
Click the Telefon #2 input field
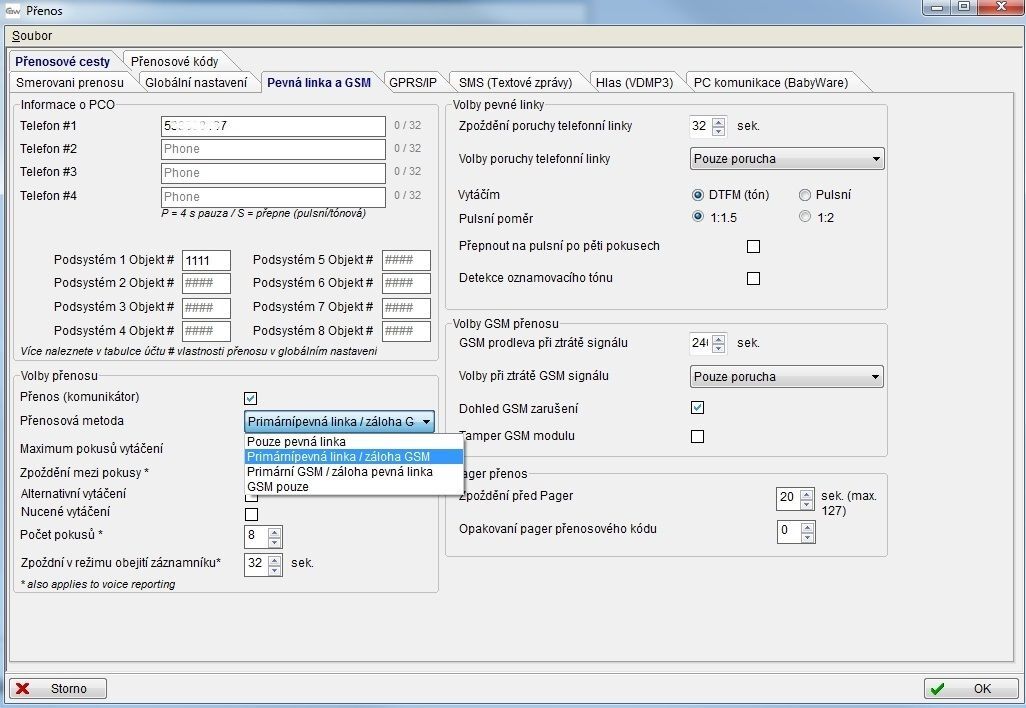273,149
